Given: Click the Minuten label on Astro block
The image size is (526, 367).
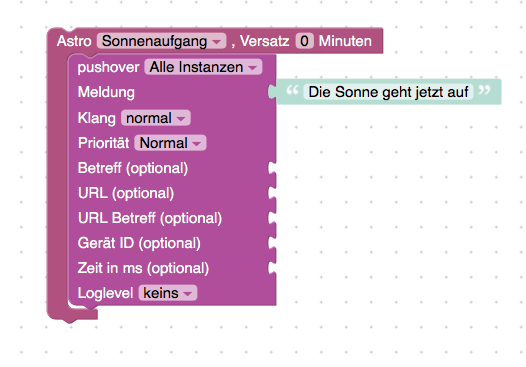Looking at the screenshot, I should coord(345,41).
